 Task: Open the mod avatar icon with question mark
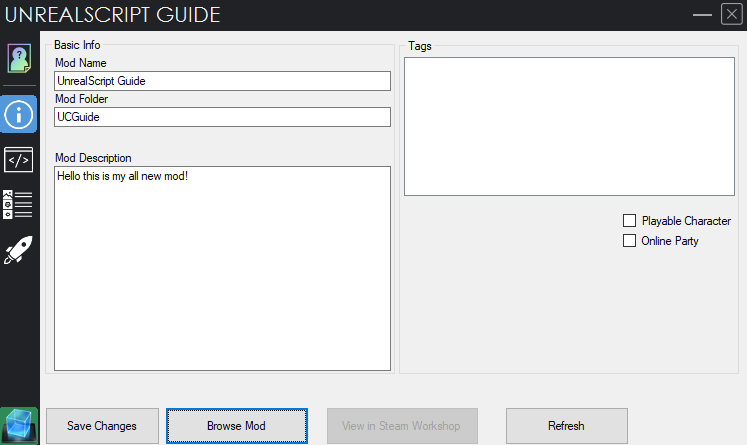(x=19, y=58)
